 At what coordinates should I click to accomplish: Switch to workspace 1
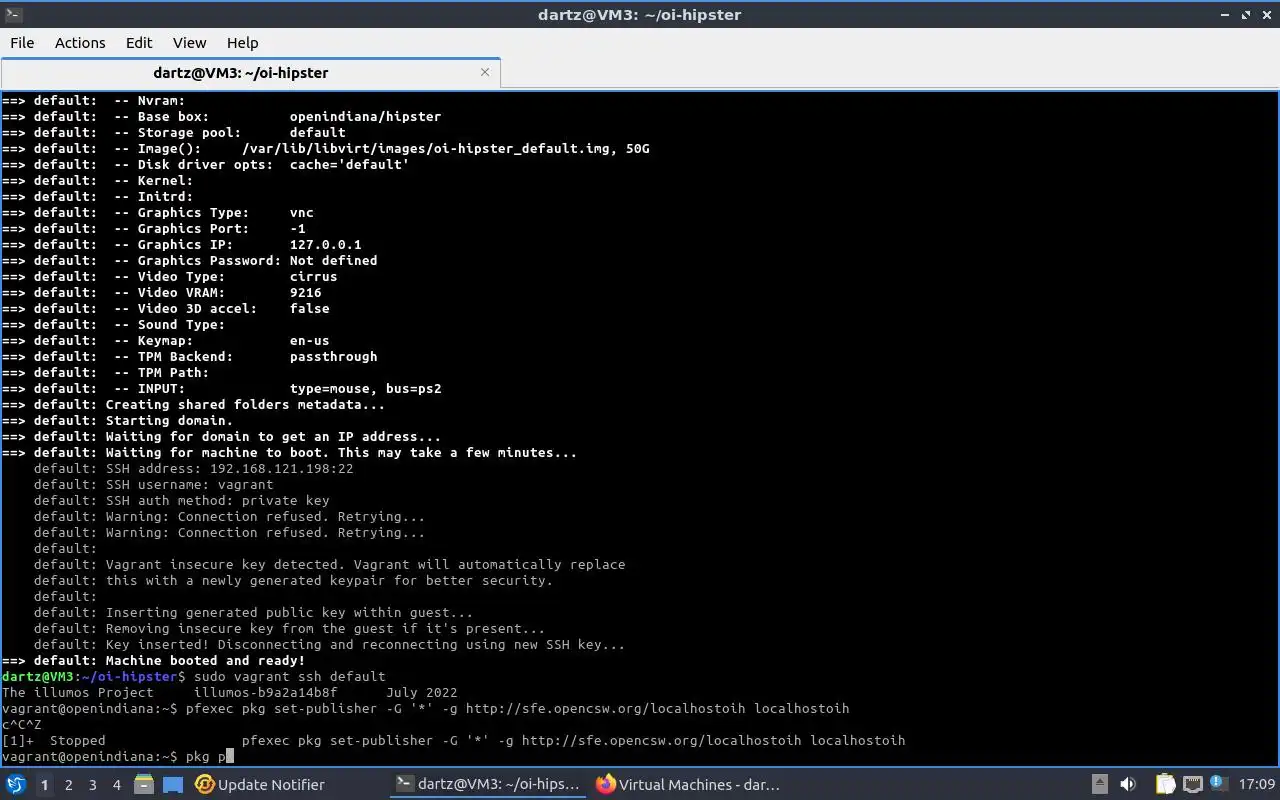44,785
